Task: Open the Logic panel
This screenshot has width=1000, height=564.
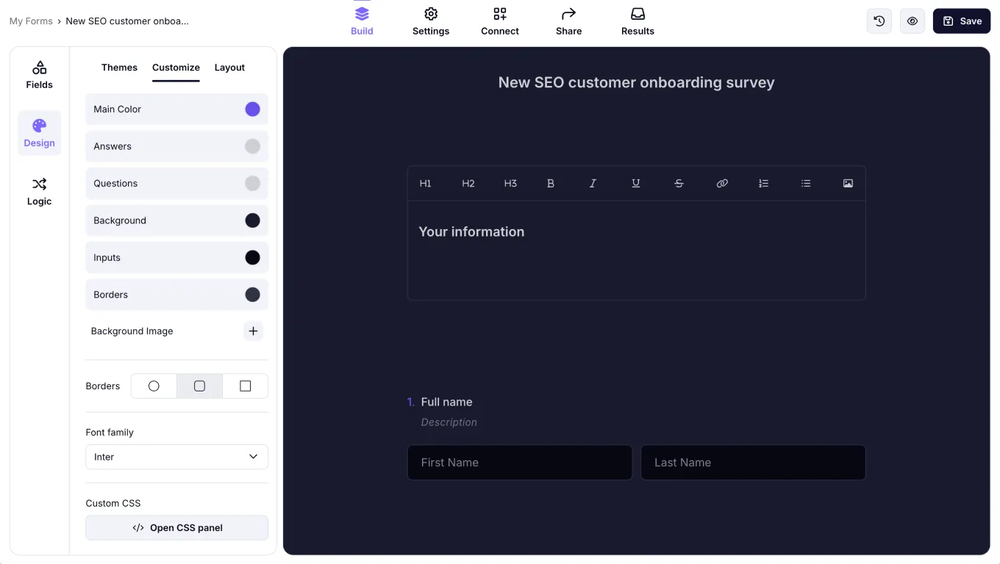Action: pyautogui.click(x=39, y=191)
